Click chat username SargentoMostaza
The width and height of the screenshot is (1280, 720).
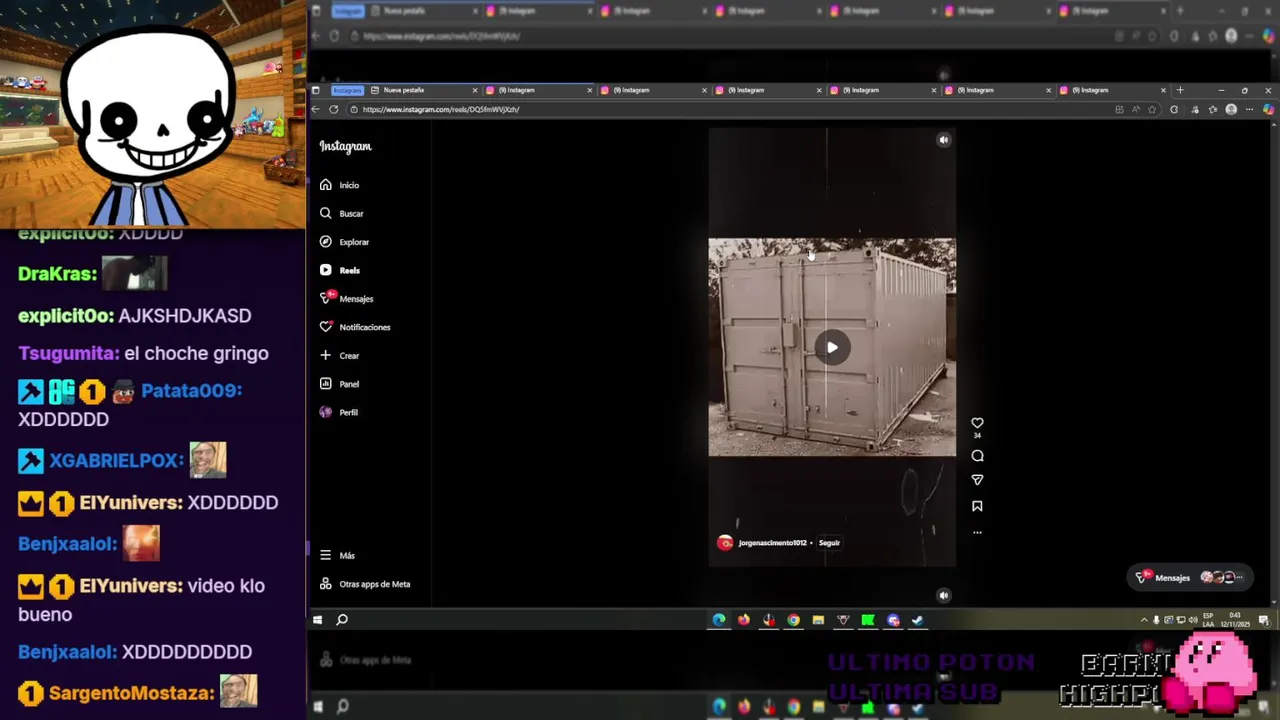[x=131, y=693]
